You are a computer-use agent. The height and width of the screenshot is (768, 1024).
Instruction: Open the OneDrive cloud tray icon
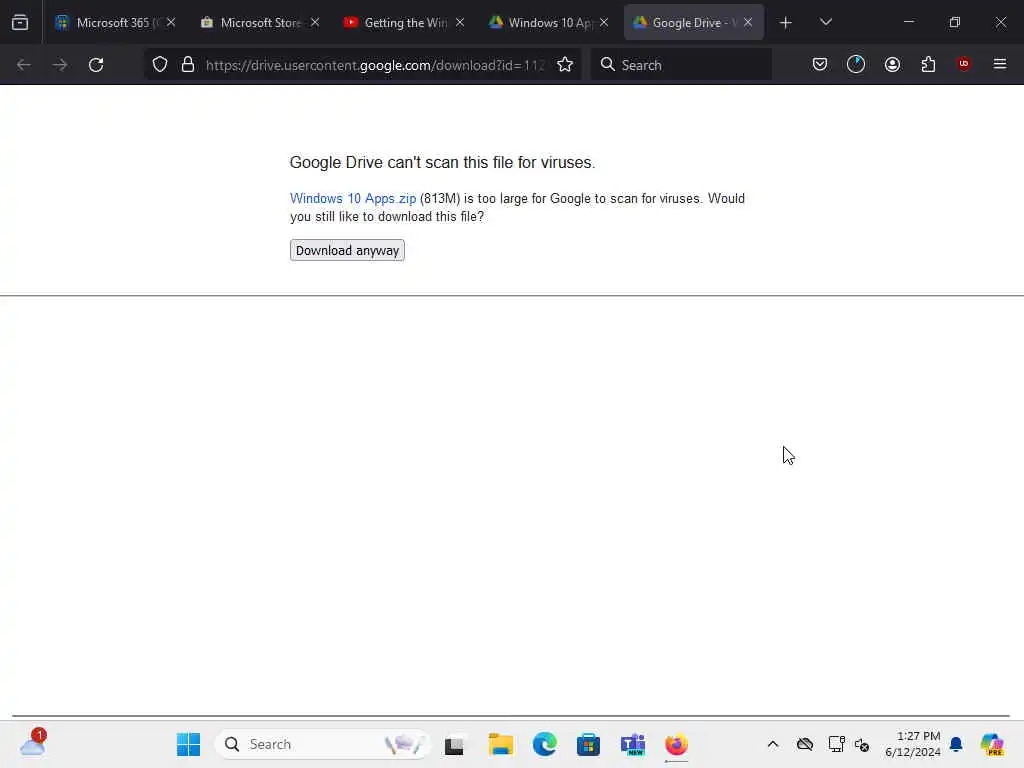pos(805,744)
